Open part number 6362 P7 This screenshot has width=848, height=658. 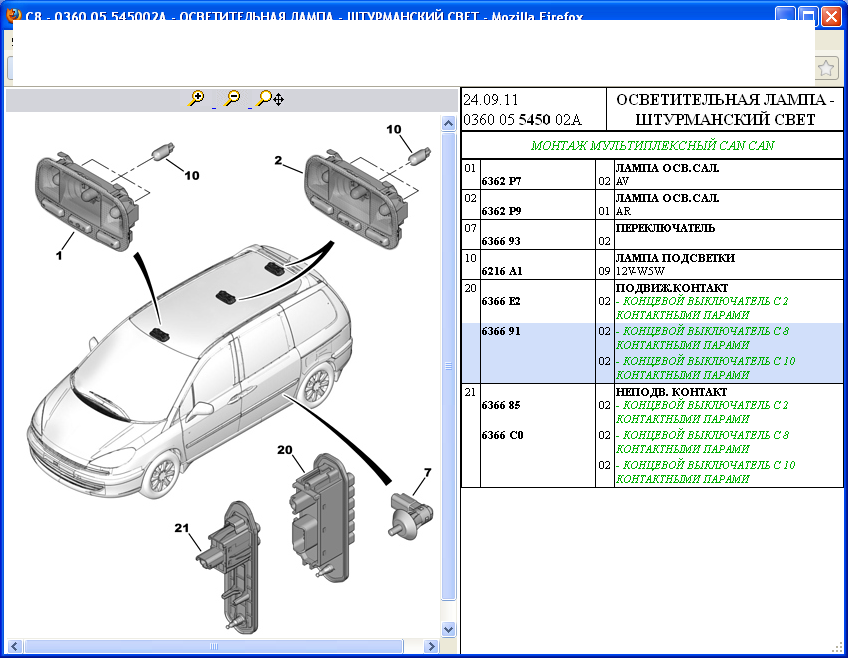pos(502,182)
